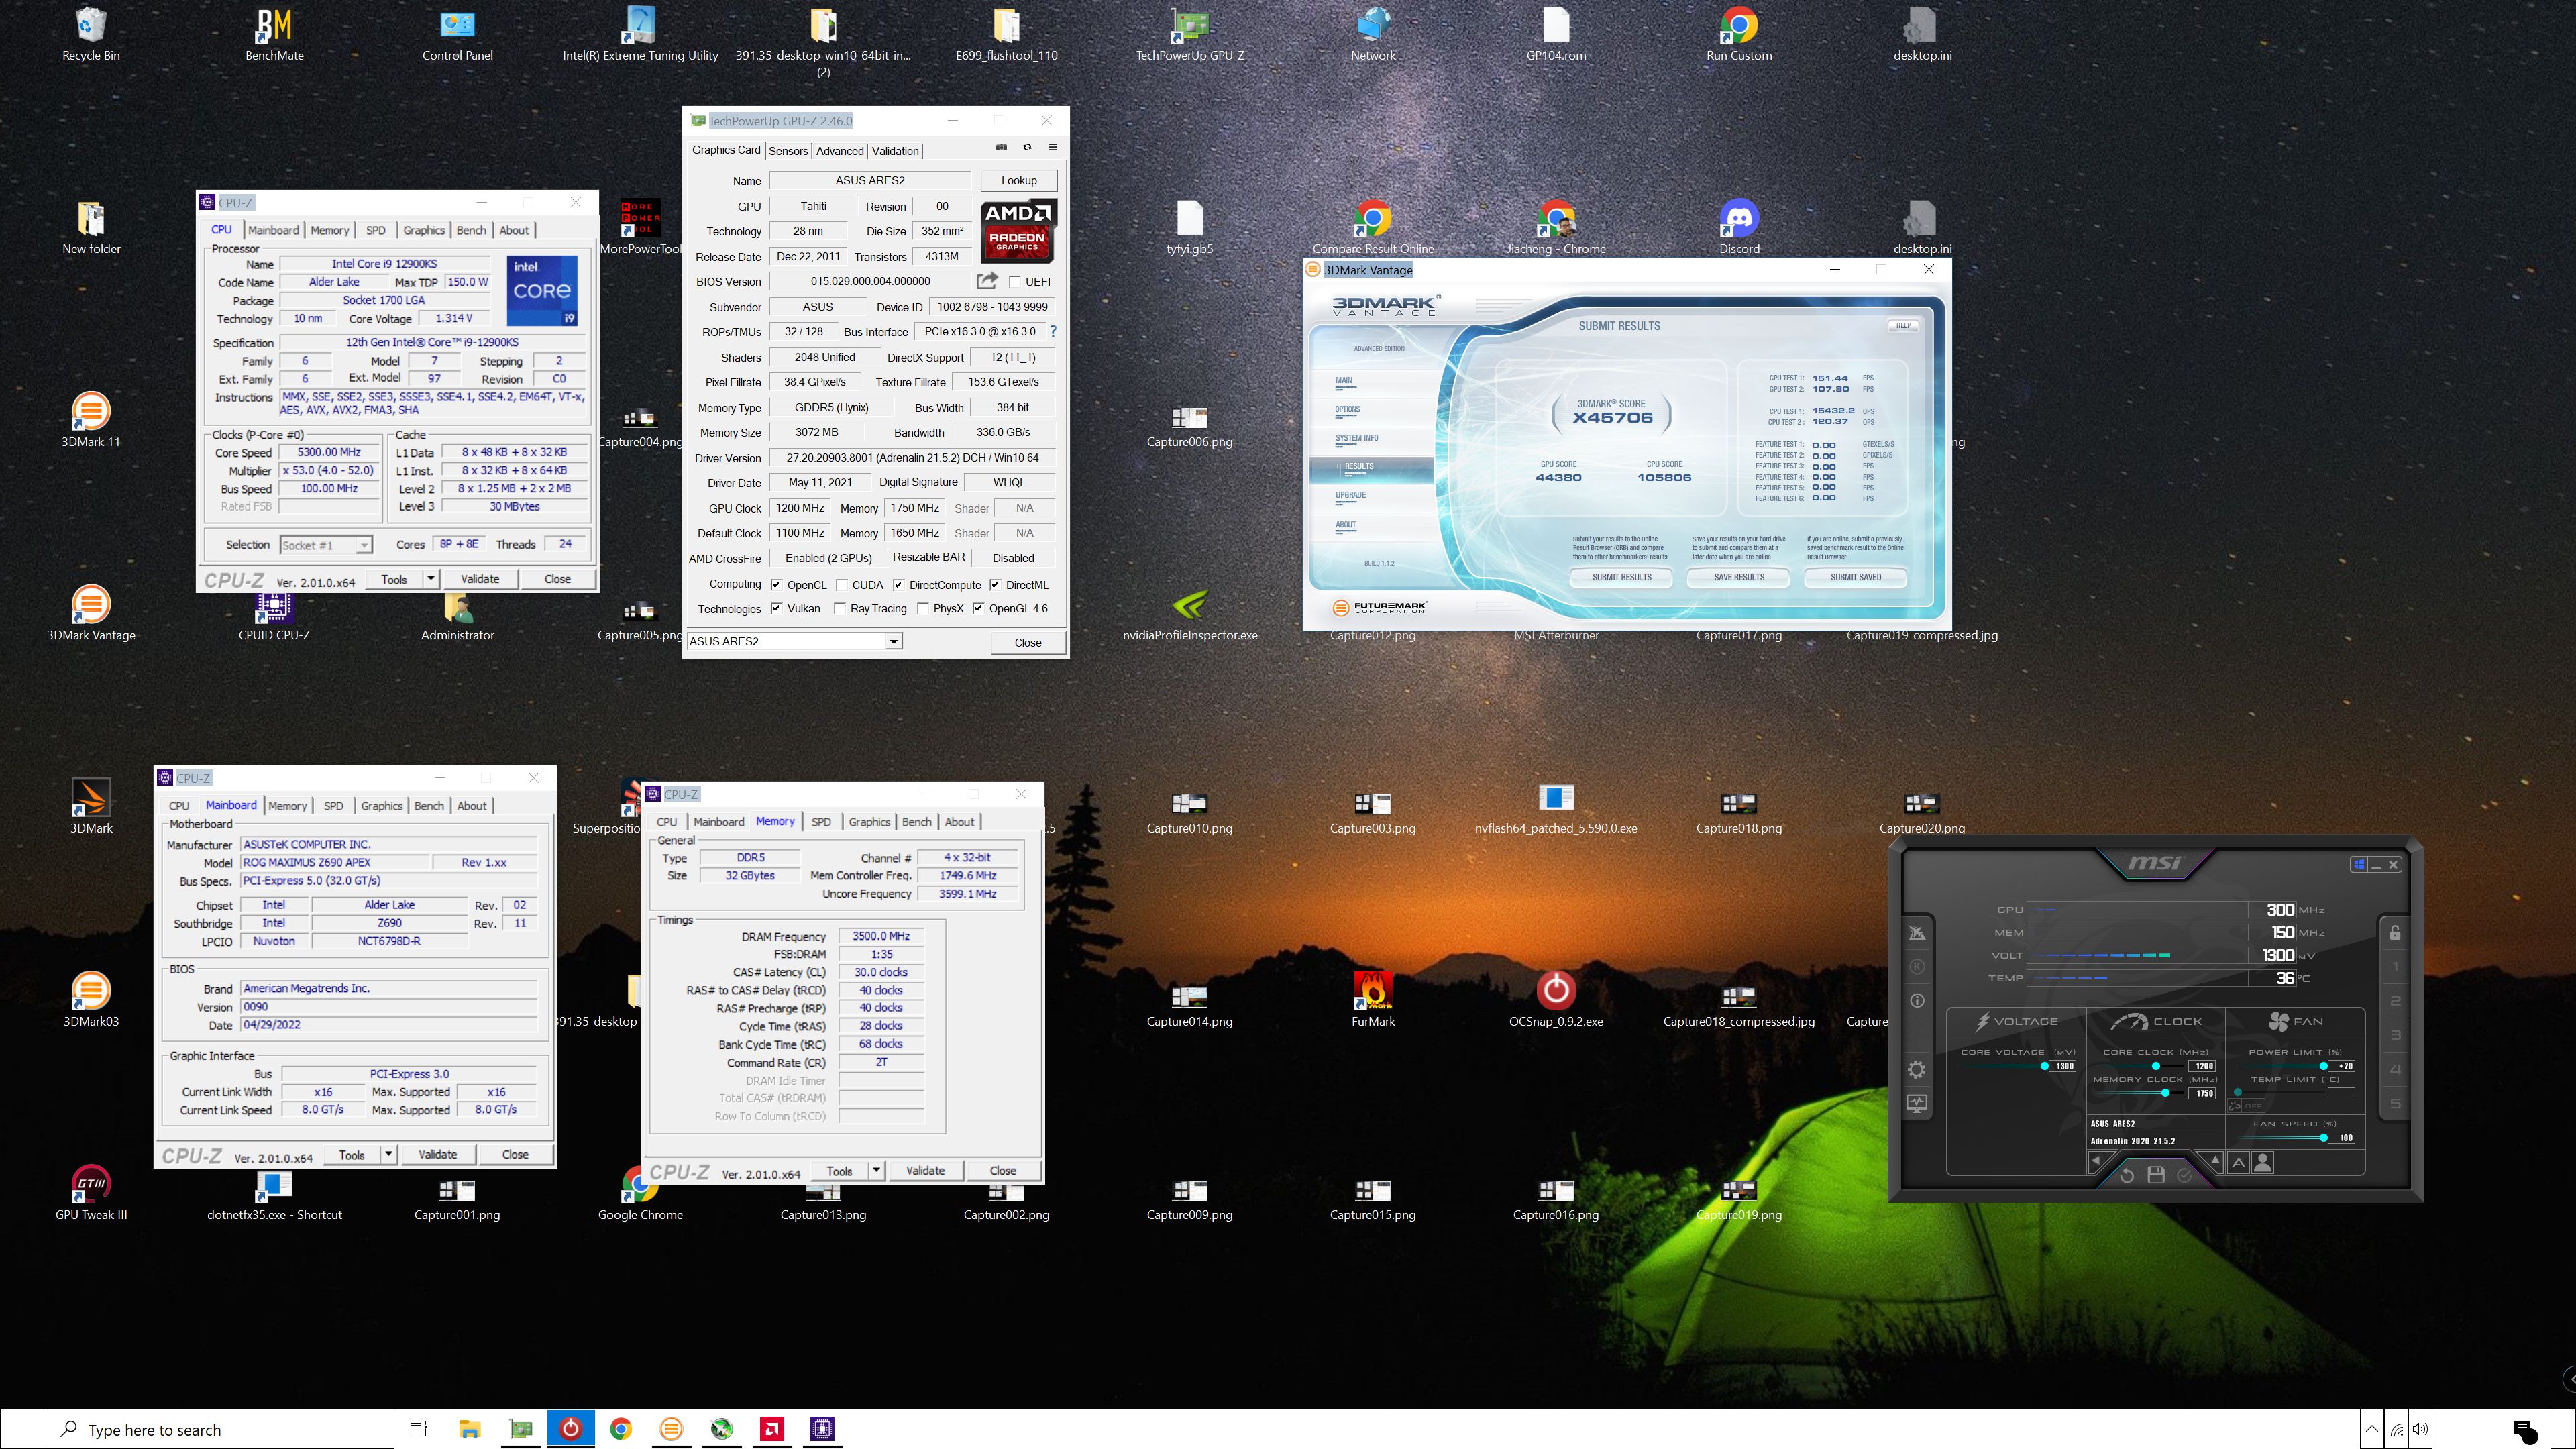This screenshot has width=2576, height=1449.
Task: Show hidden system tray icons chevron
Action: (x=2371, y=1429)
